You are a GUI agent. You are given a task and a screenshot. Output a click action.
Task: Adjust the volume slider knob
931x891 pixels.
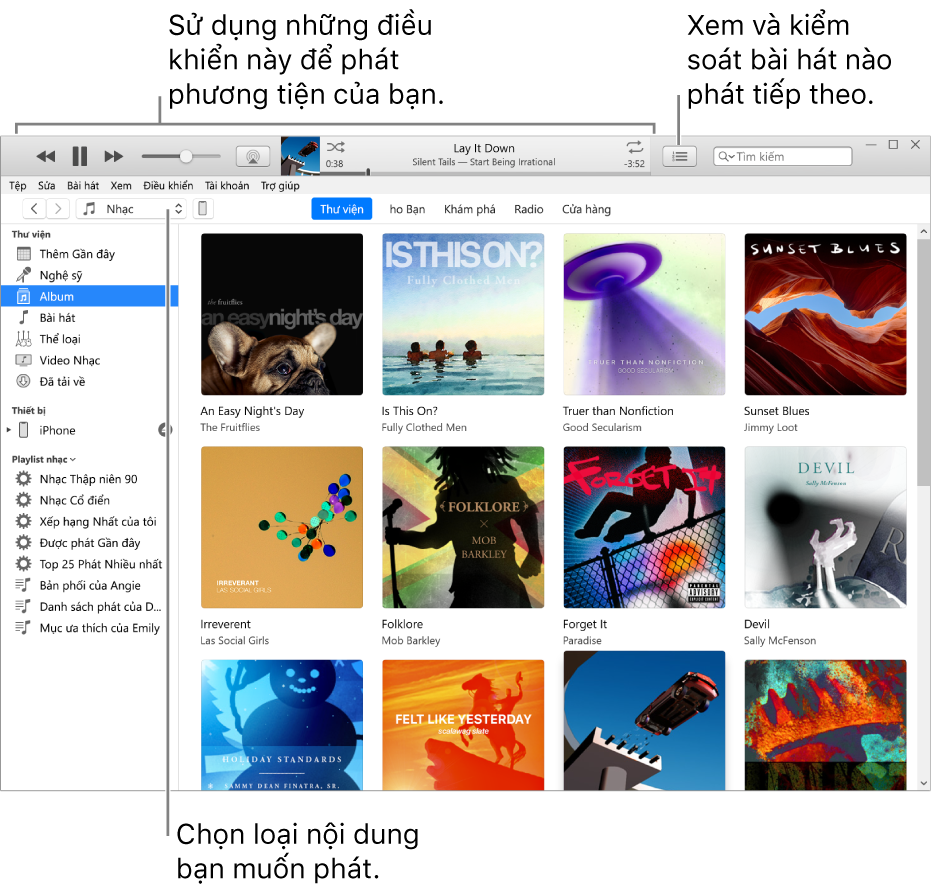(x=186, y=156)
